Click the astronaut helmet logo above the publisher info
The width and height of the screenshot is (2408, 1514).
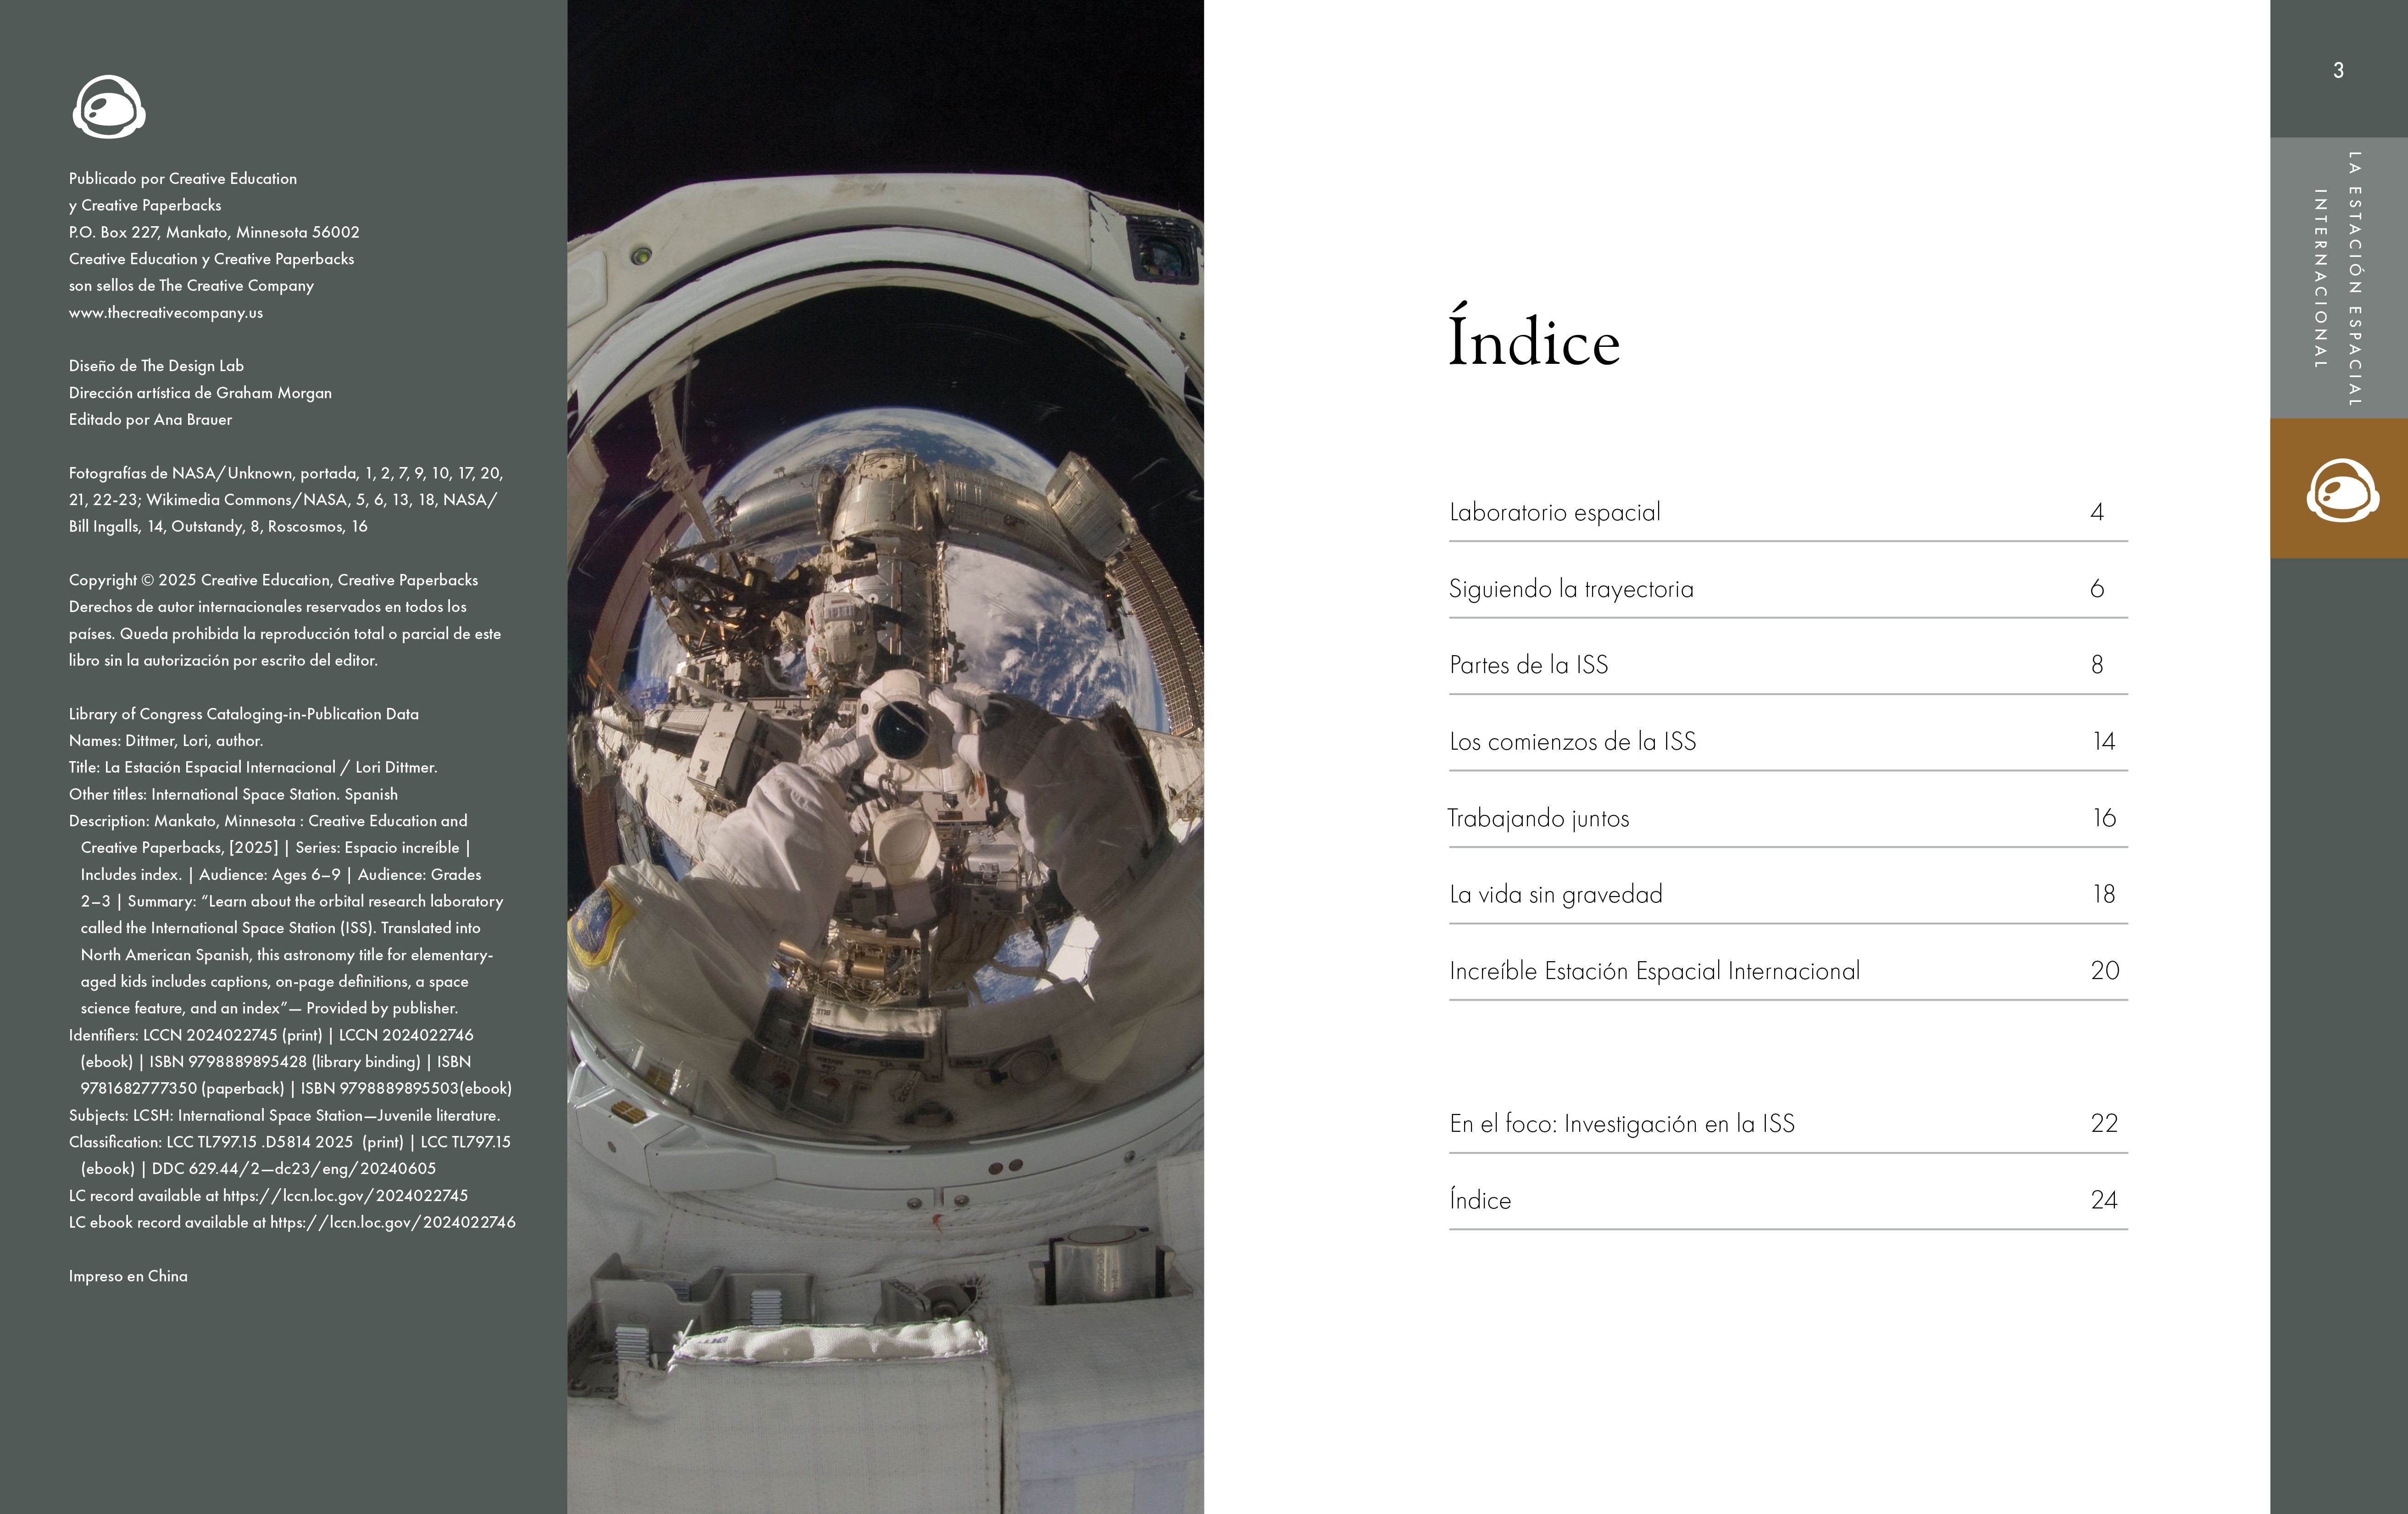click(109, 106)
